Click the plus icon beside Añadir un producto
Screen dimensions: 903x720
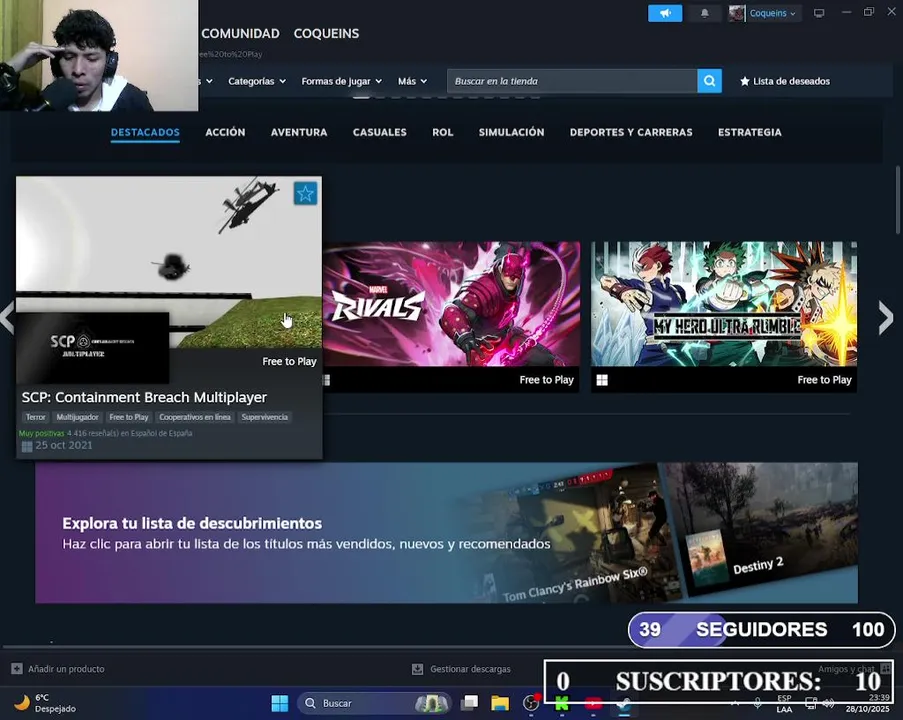17,669
